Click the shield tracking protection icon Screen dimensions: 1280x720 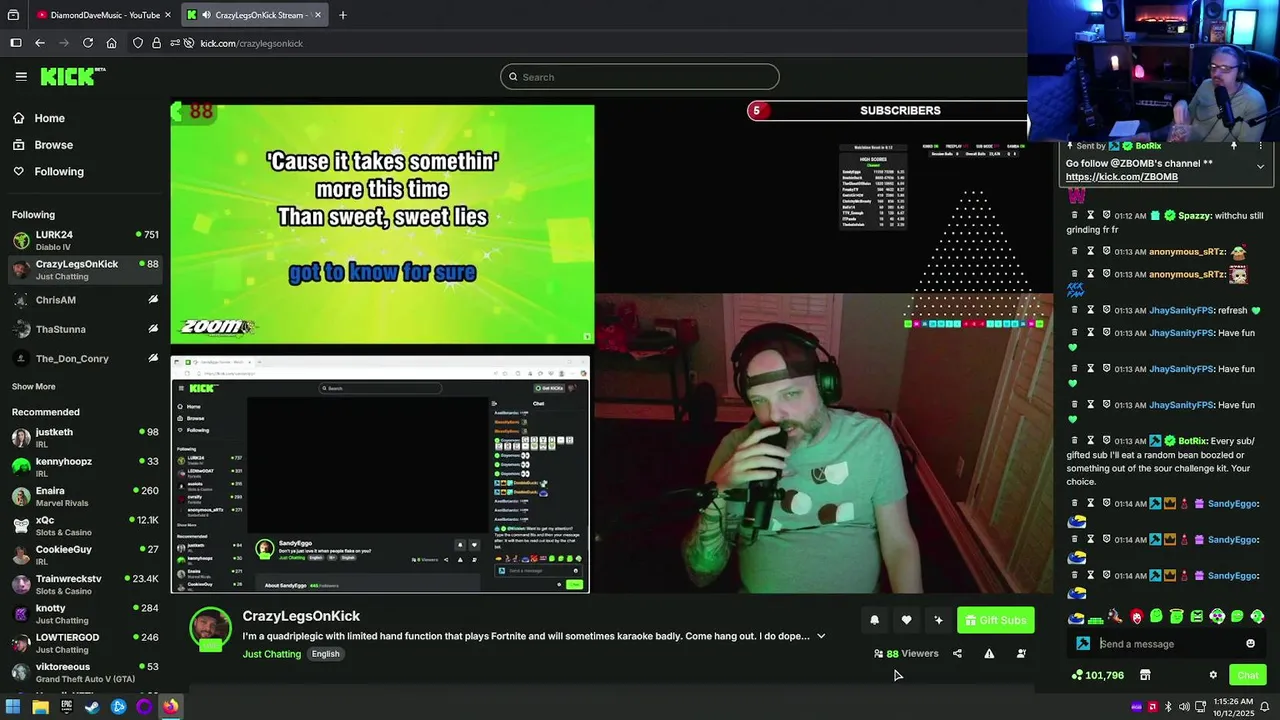point(138,43)
